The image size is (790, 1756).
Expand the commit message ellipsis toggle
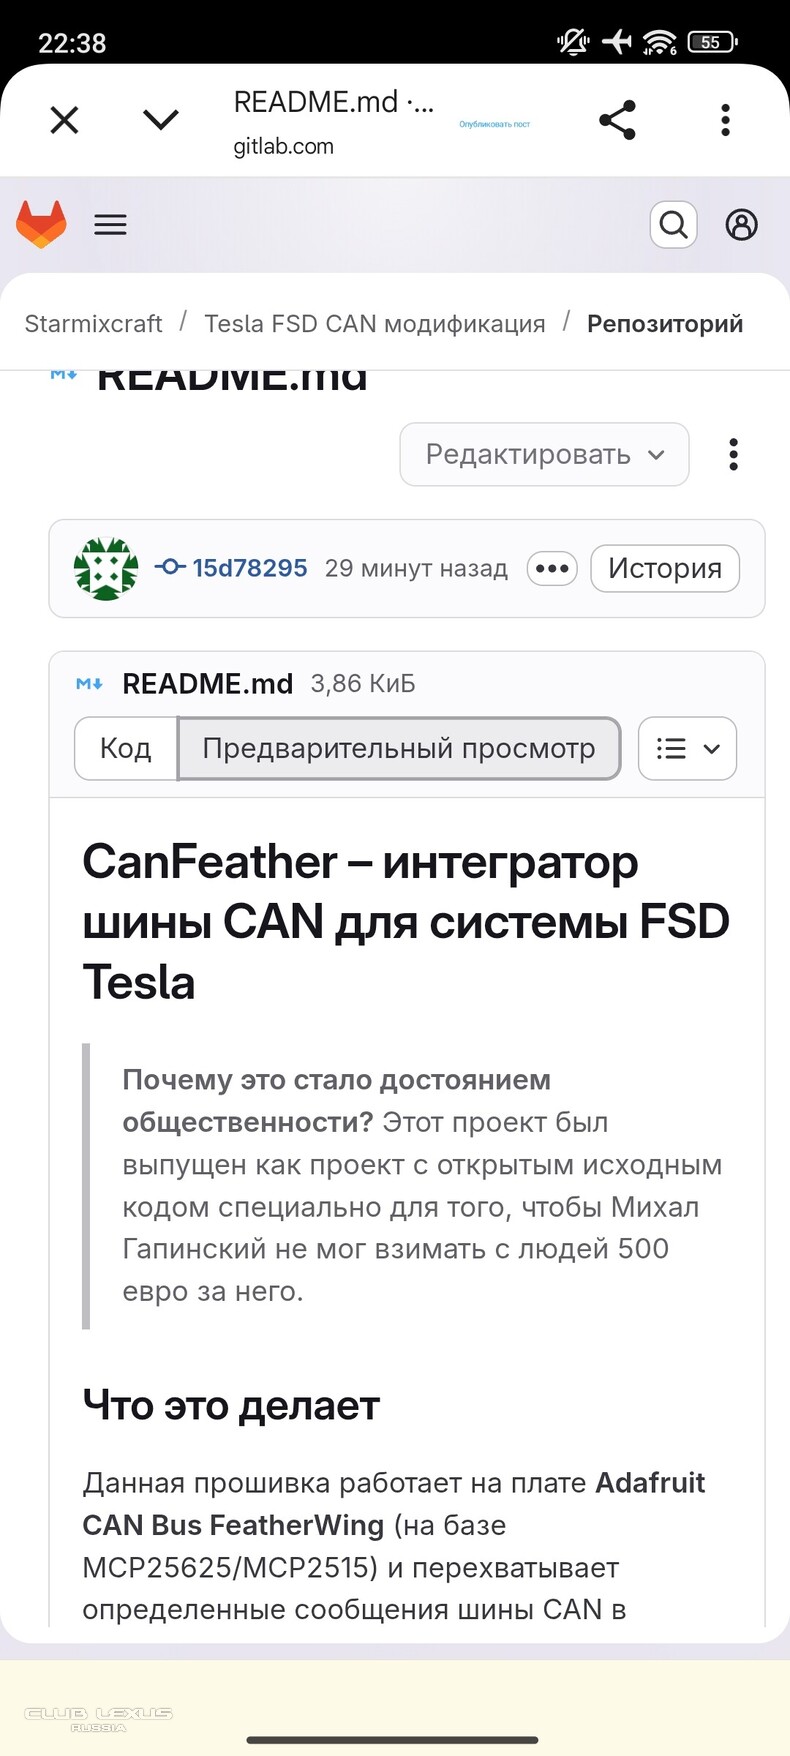[552, 568]
